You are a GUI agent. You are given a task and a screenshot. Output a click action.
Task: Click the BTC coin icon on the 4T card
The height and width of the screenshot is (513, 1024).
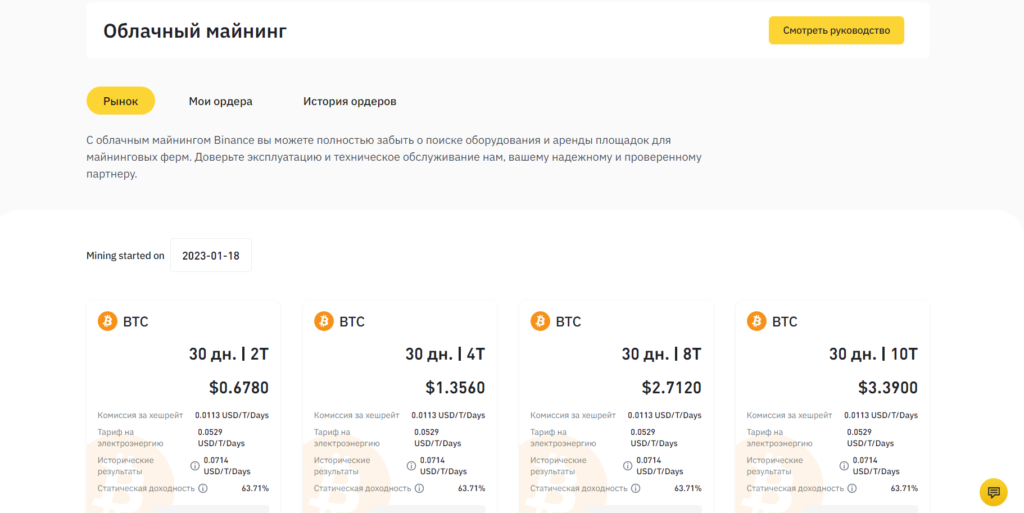coord(324,321)
